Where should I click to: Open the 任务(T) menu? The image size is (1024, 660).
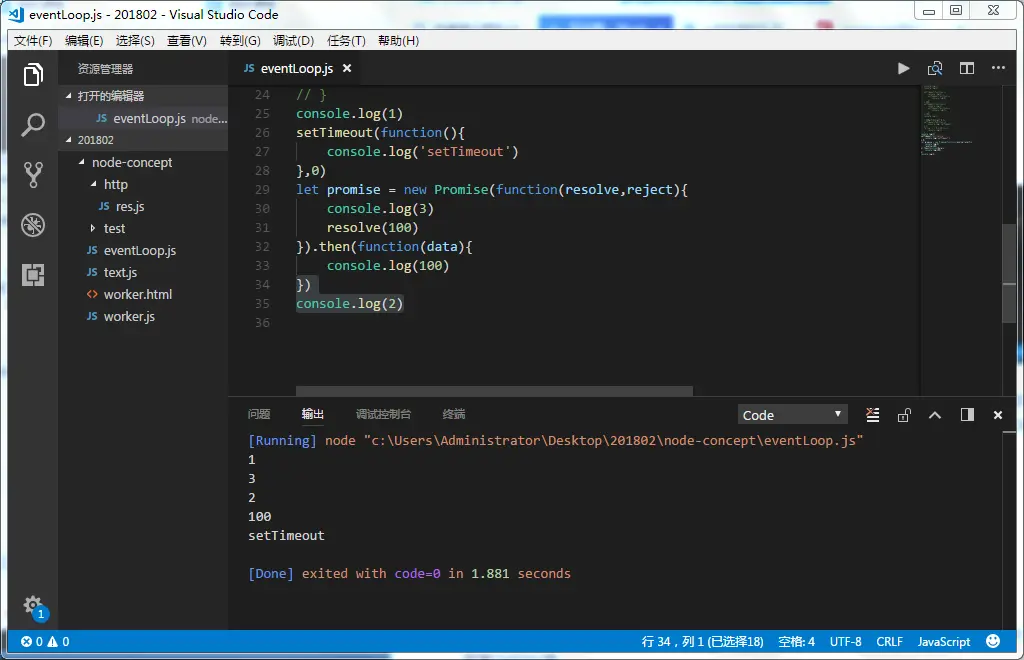point(346,40)
